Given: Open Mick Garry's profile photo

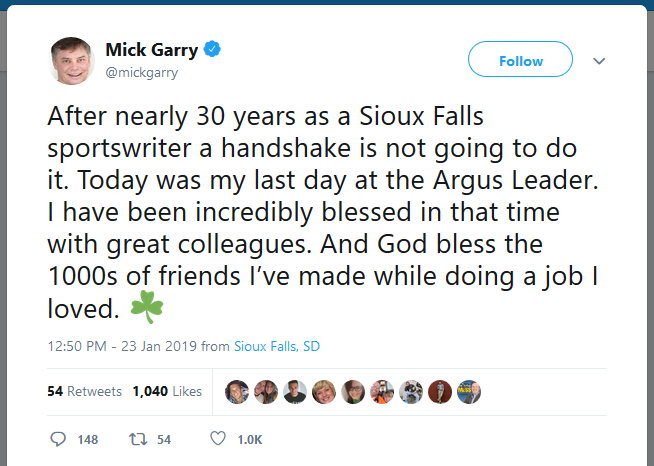Looking at the screenshot, I should point(71,60).
